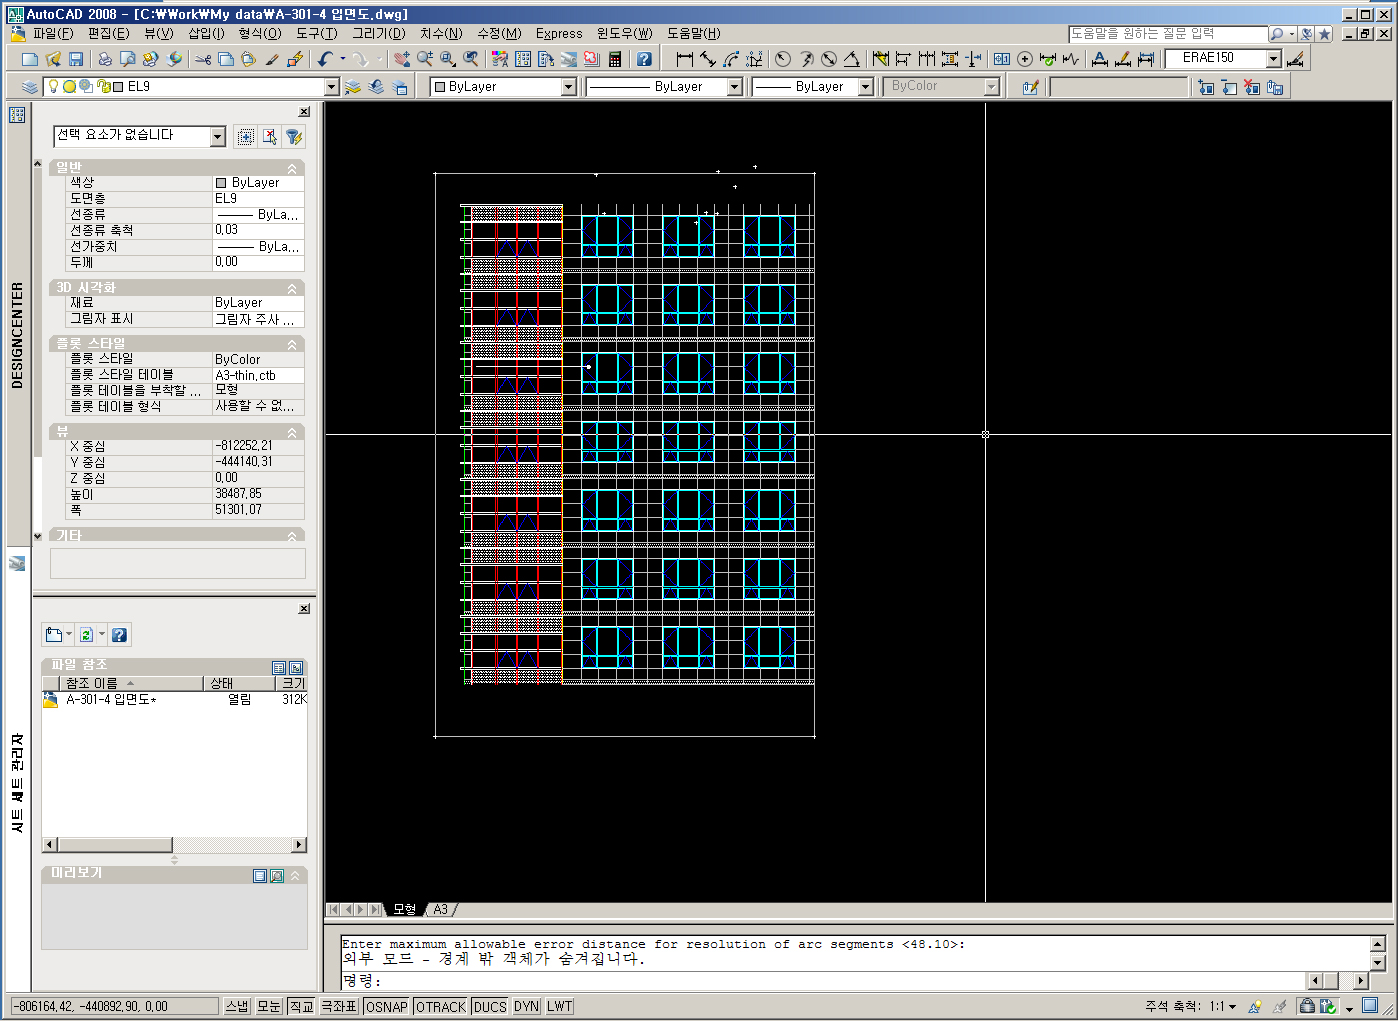
Task: Click the DESIGNCENTER side panel label
Action: (17, 335)
